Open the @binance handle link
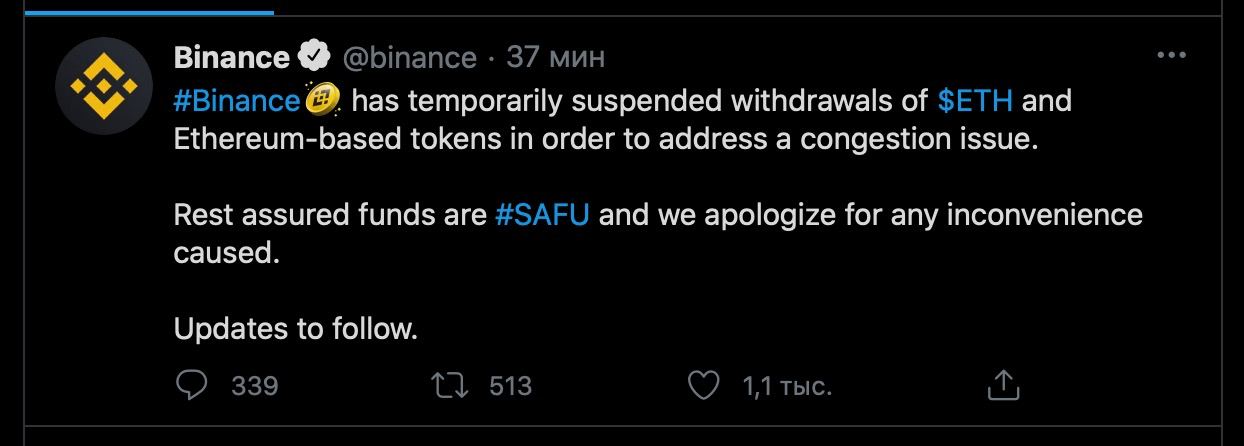This screenshot has width=1244, height=446. point(409,58)
